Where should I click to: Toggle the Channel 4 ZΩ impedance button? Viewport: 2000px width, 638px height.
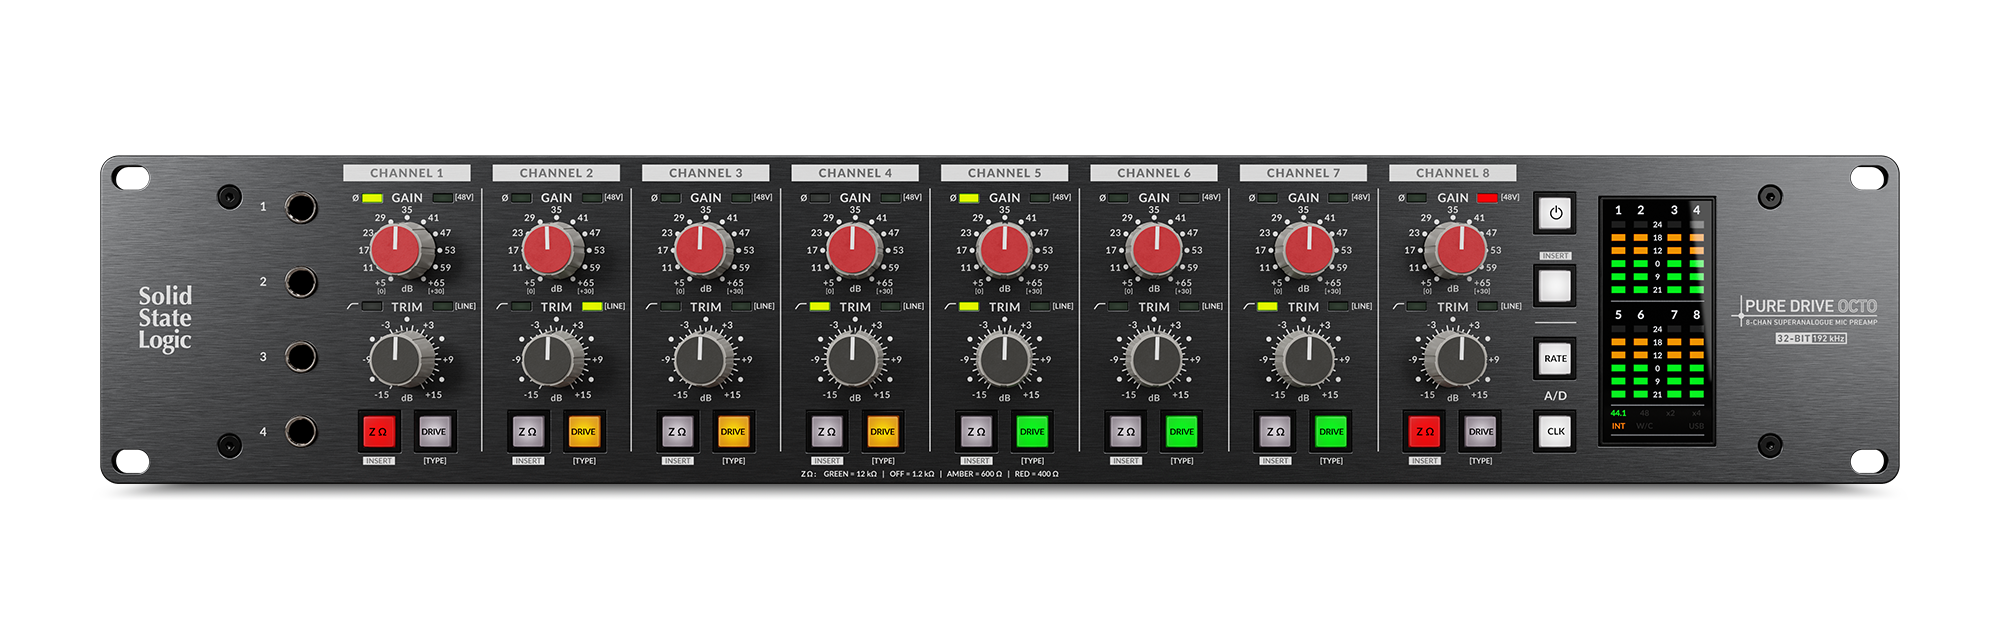pyautogui.click(x=826, y=432)
